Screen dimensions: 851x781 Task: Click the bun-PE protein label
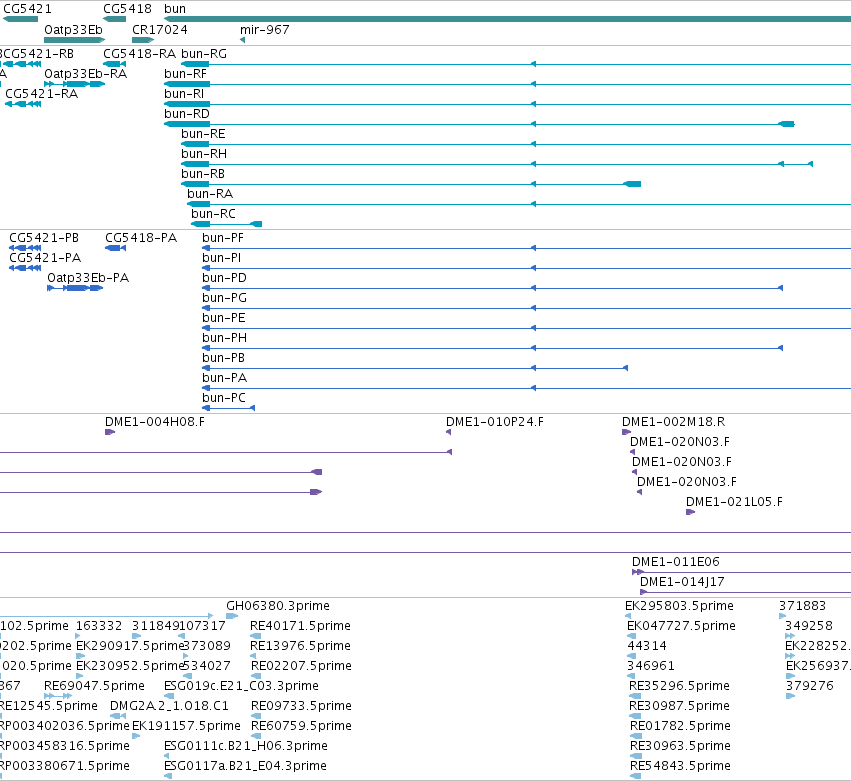pos(224,318)
